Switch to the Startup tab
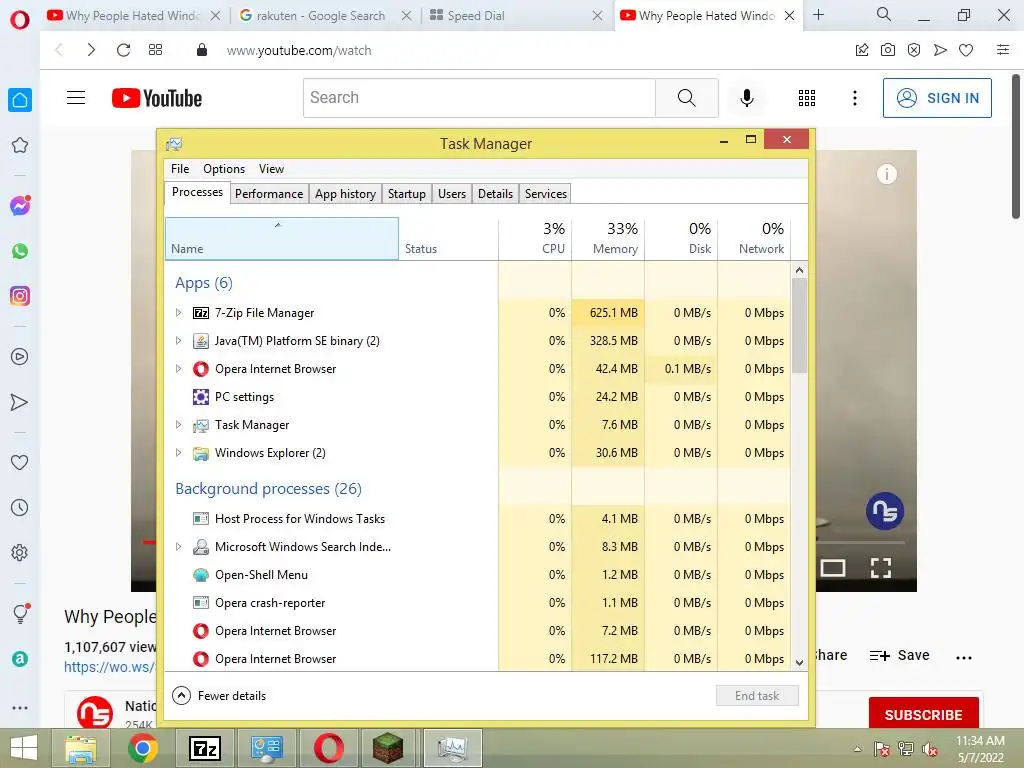The image size is (1024, 768). point(407,194)
